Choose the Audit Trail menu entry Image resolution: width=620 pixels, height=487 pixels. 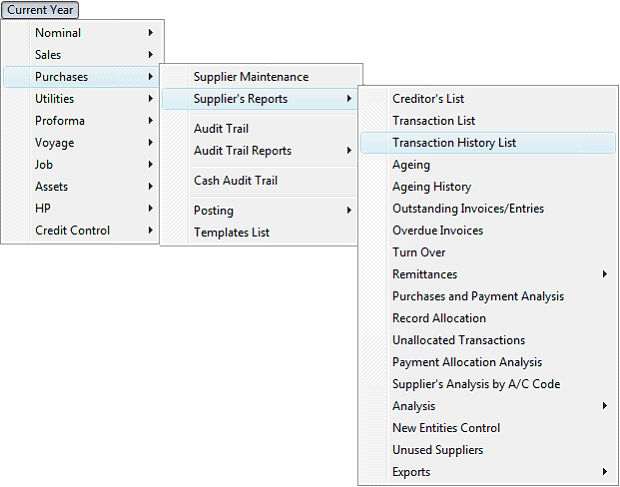click(259, 128)
